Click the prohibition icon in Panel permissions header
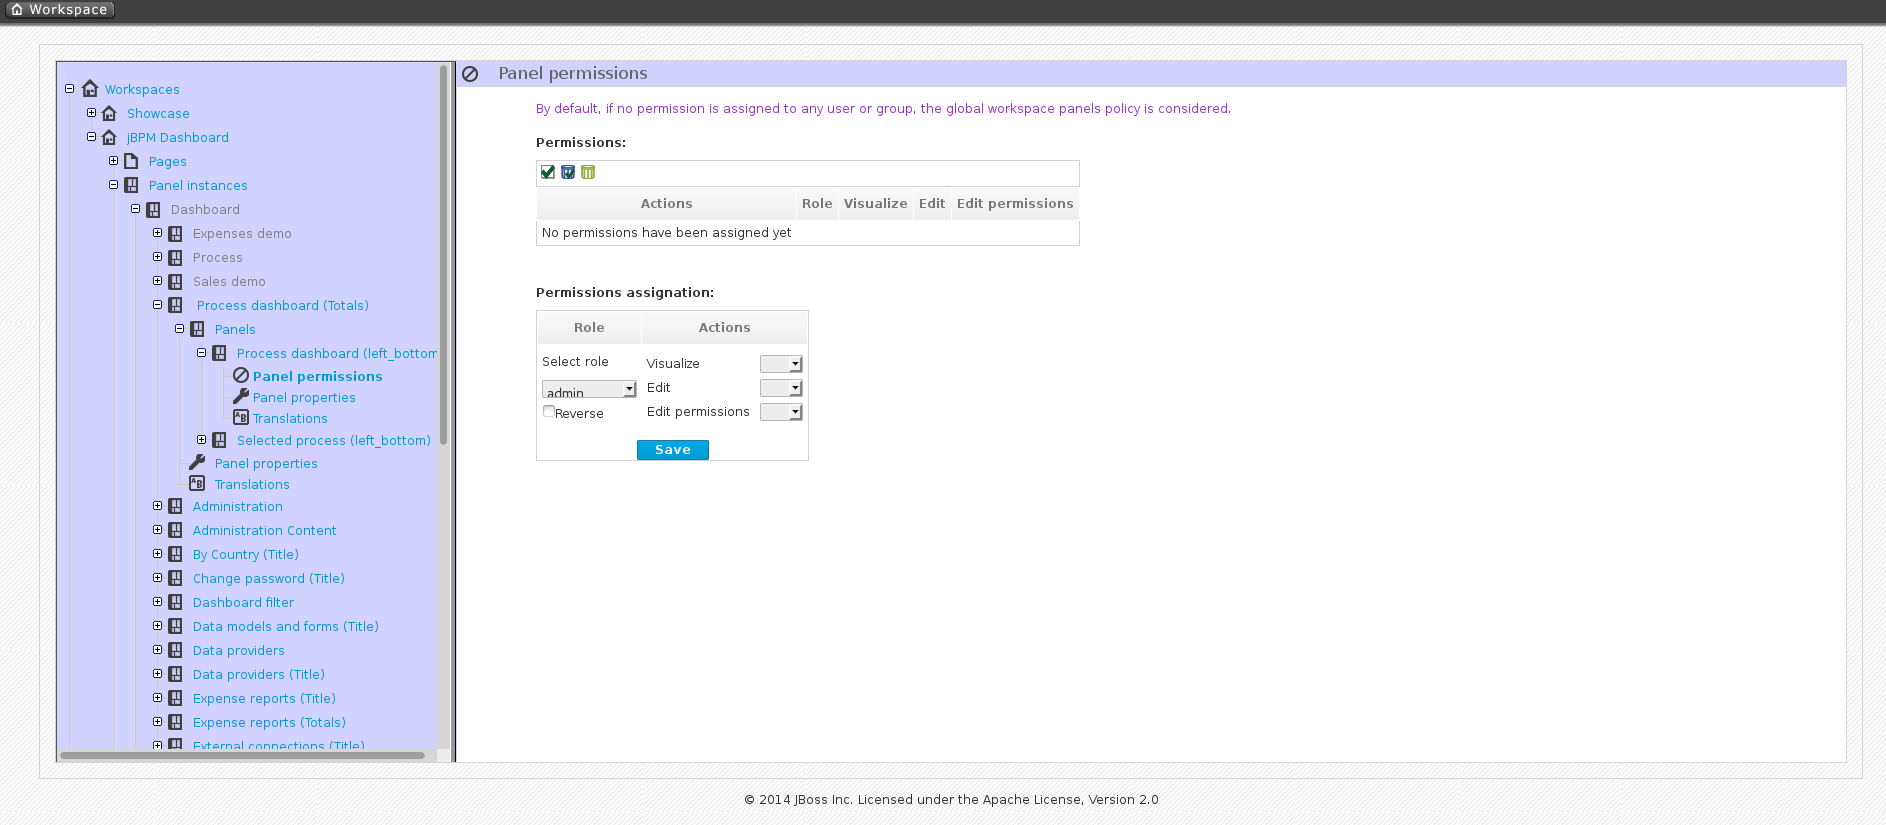This screenshot has width=1886, height=825. point(470,74)
